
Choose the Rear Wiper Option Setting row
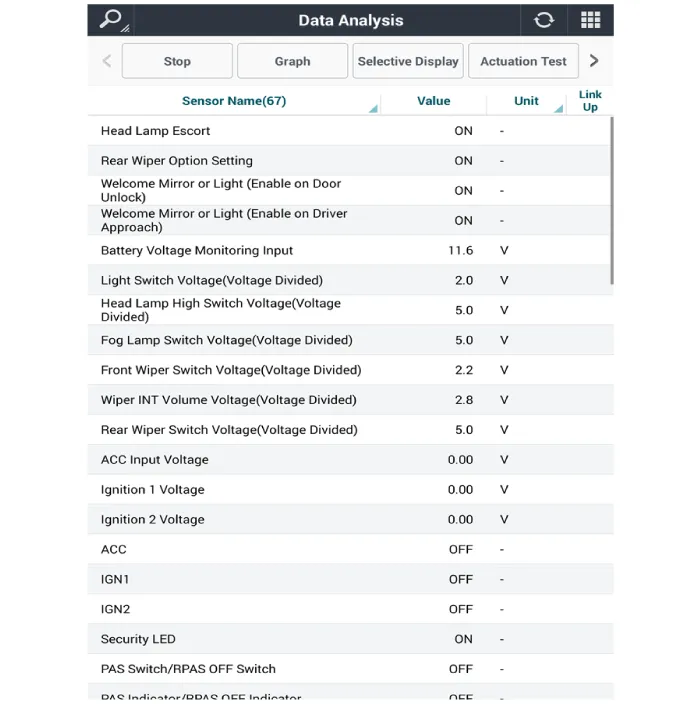pos(177,161)
